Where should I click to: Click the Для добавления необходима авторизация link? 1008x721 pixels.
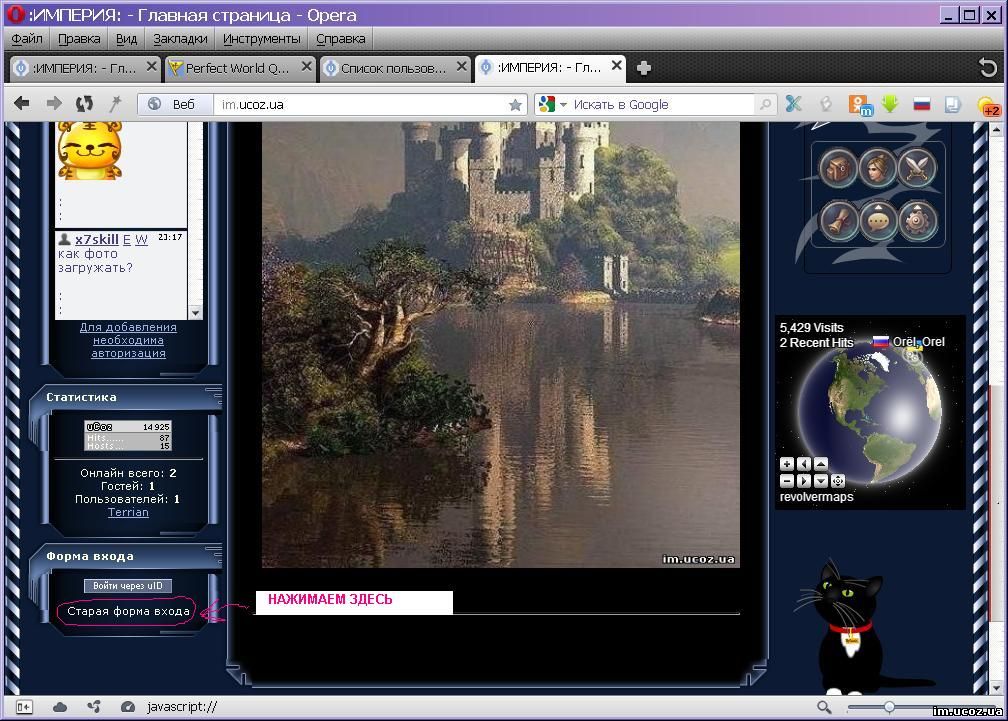pyautogui.click(x=129, y=340)
